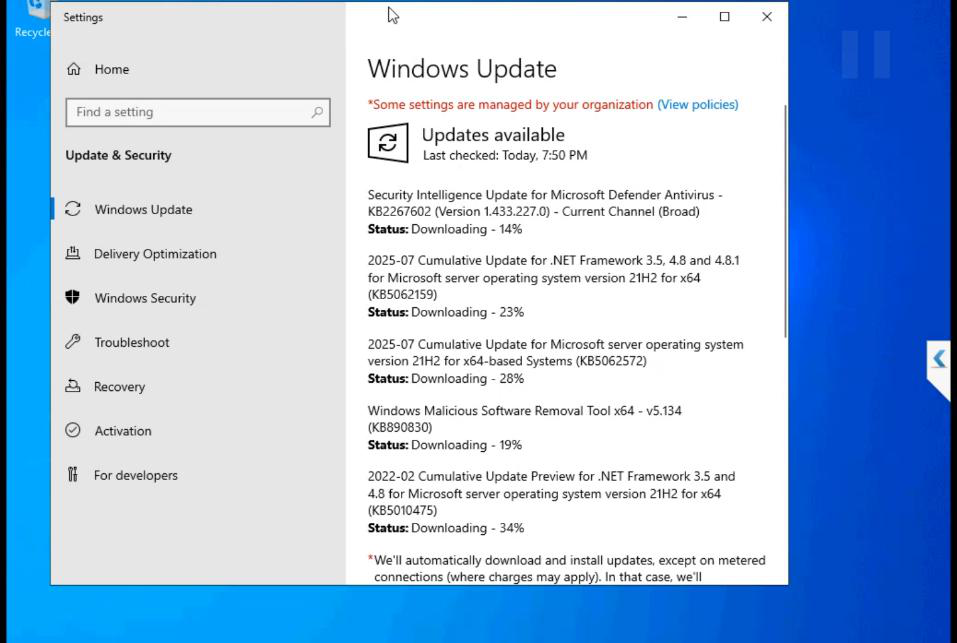Click the KB5062159 .NET Framework update entry
Screen dimensions: 957x643
click(x=554, y=278)
